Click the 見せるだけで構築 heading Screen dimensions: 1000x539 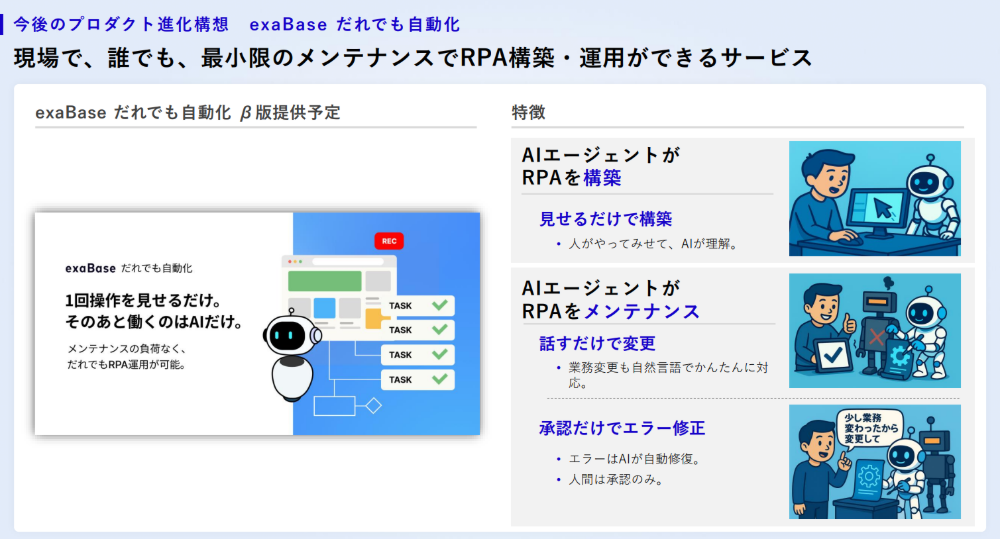(606, 219)
